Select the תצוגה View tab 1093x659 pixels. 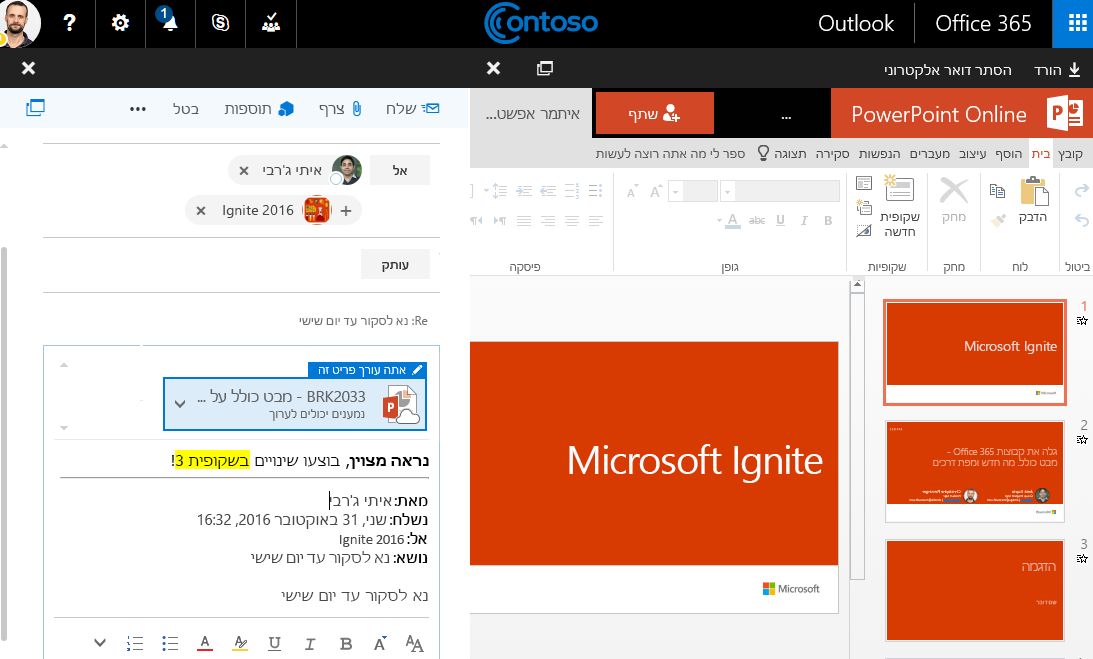pos(790,153)
